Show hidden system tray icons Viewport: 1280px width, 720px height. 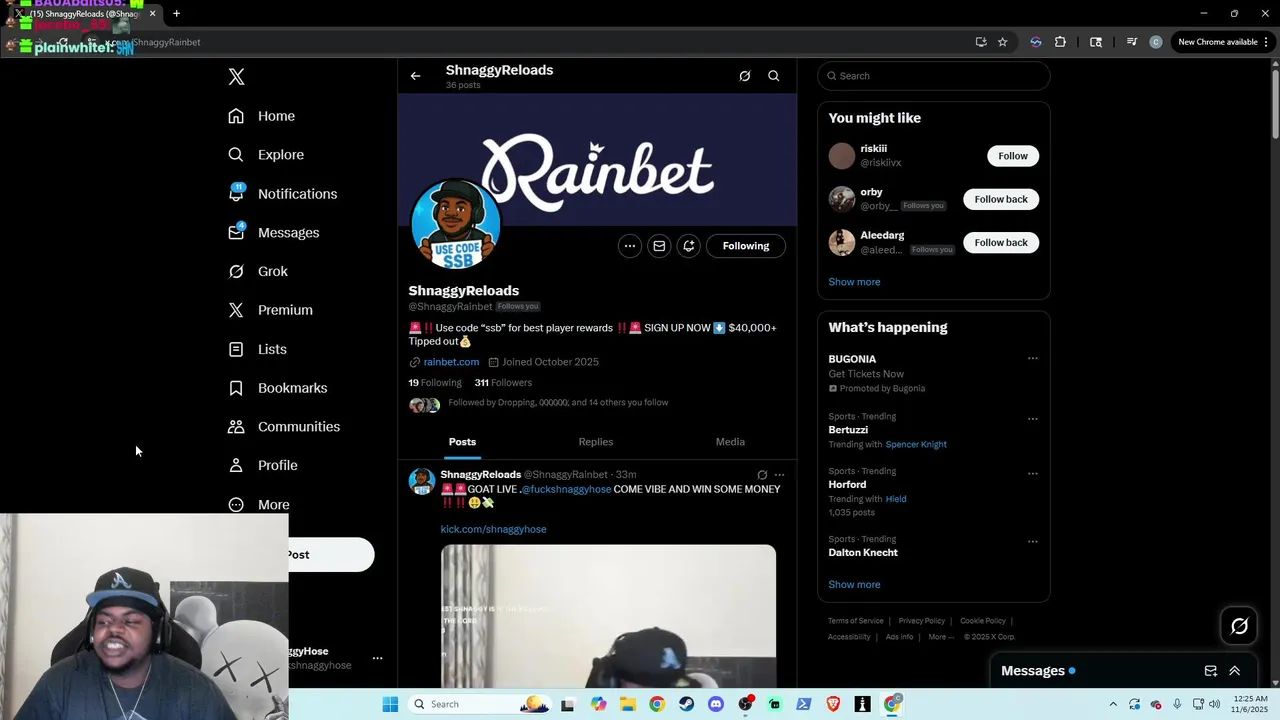pos(1113,704)
